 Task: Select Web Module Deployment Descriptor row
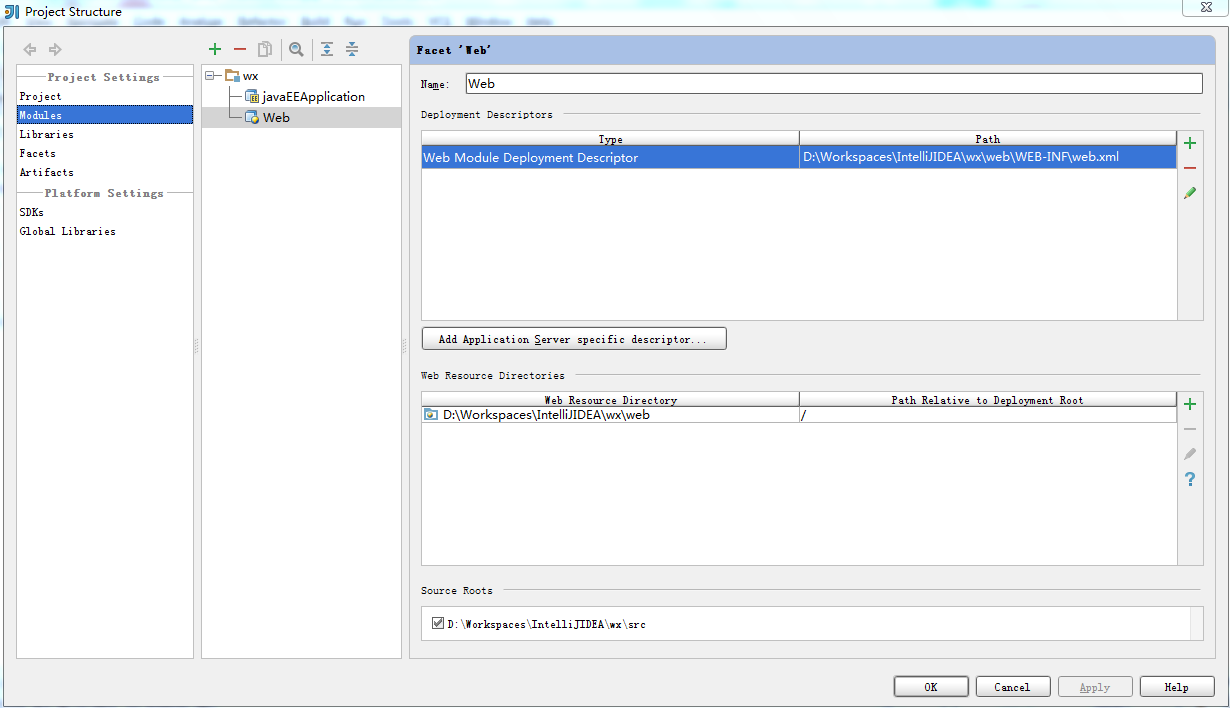799,157
